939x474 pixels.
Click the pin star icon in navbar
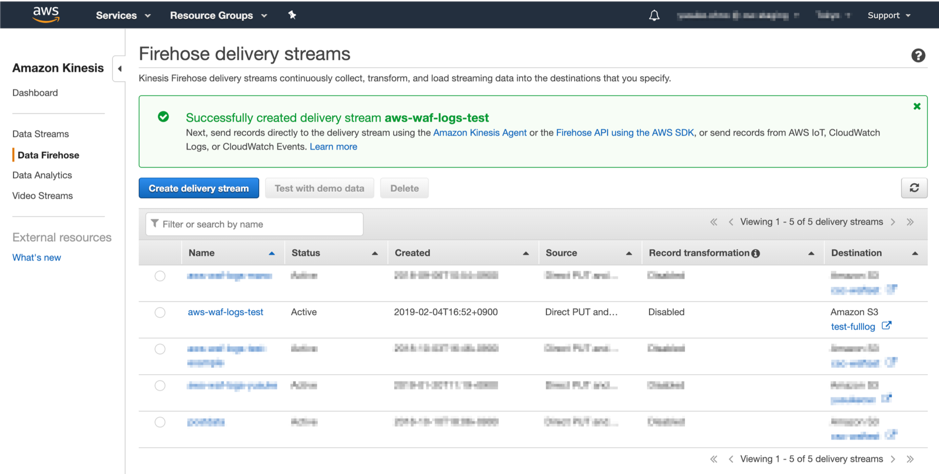point(292,15)
